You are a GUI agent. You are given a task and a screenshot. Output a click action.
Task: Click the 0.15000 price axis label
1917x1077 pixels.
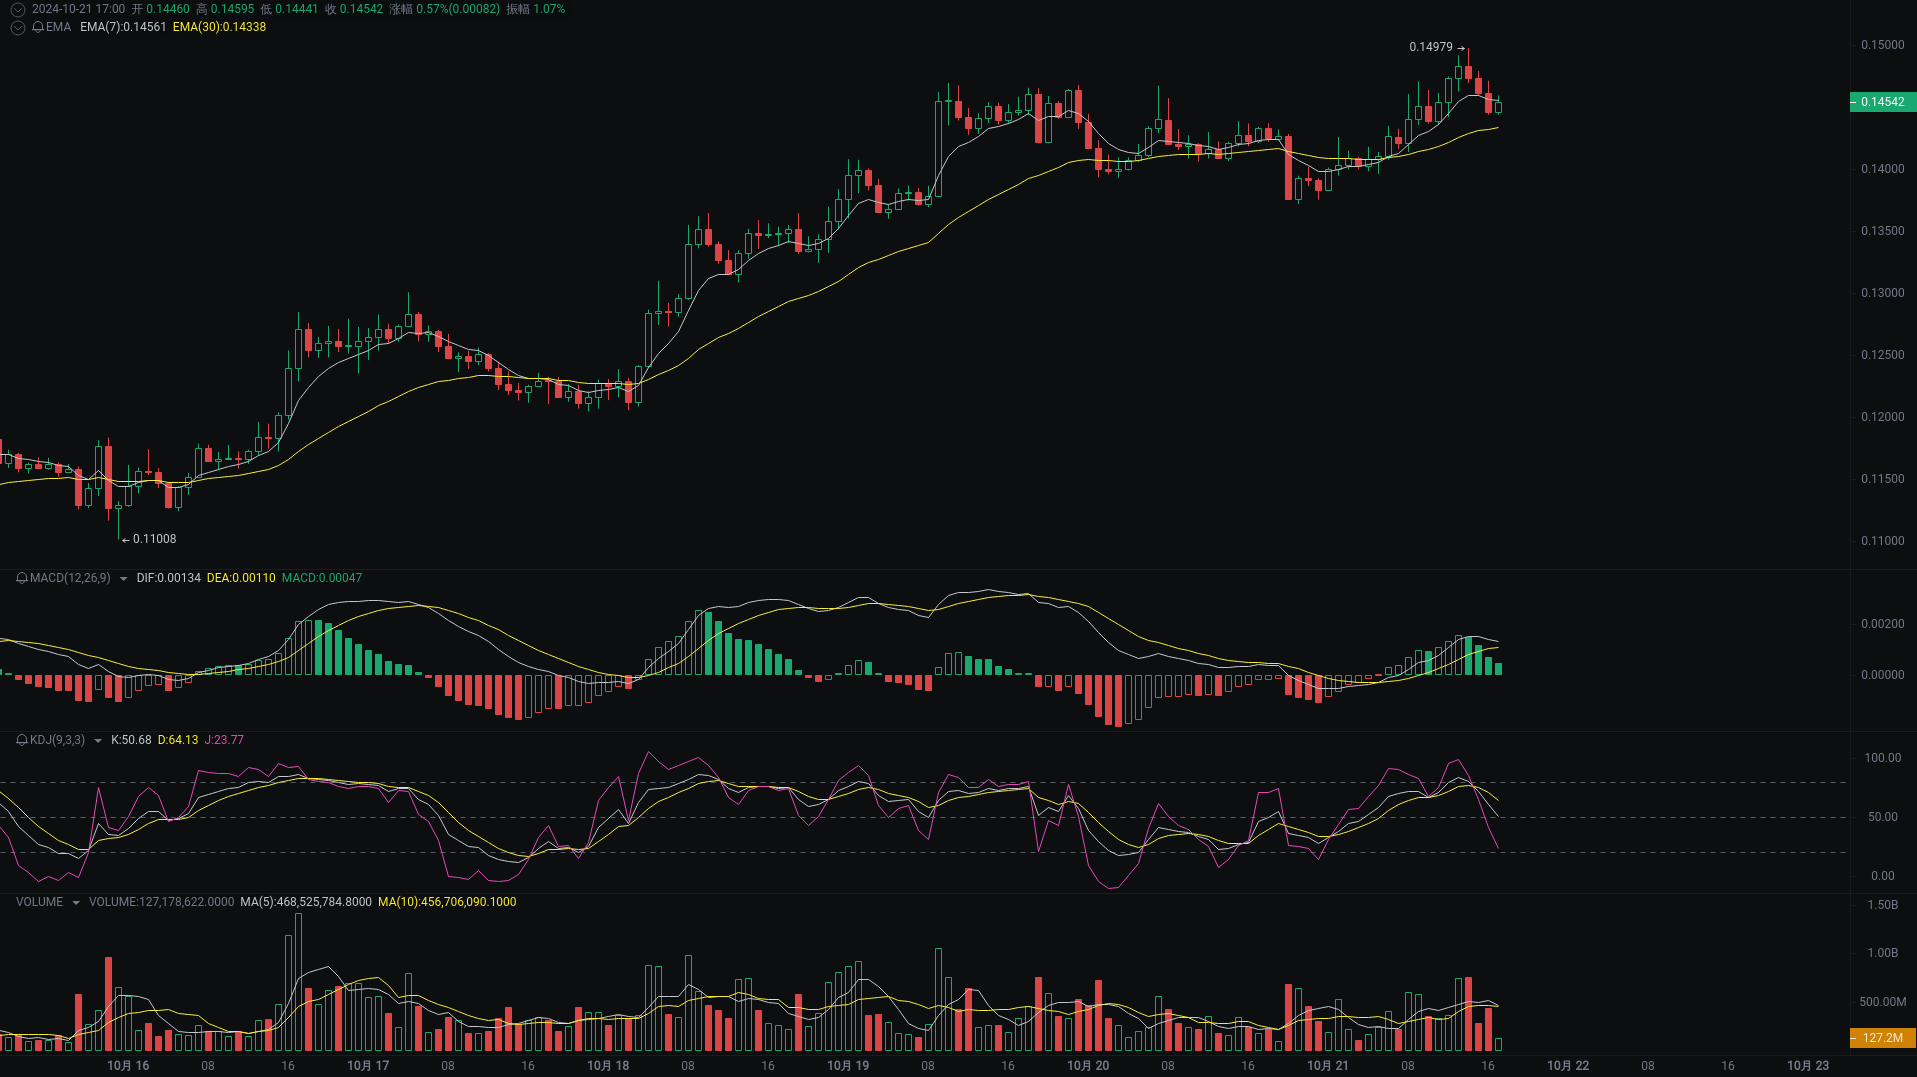(x=1882, y=45)
